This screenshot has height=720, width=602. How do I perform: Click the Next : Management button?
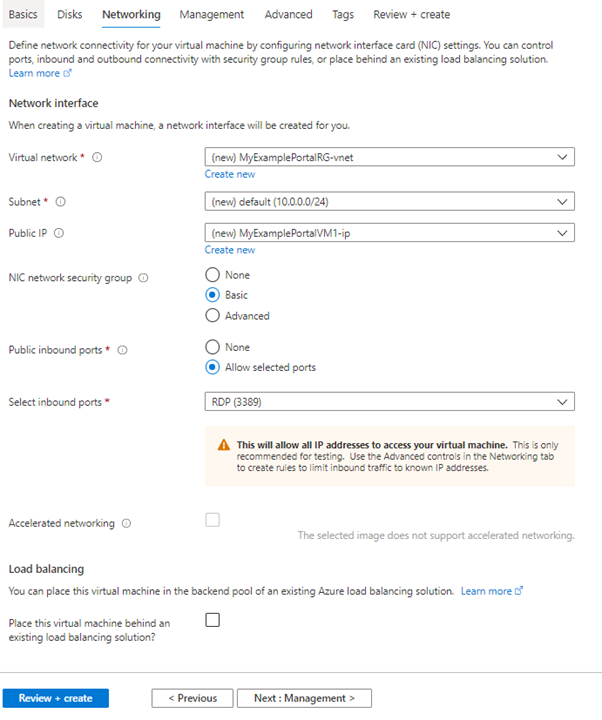click(312, 698)
